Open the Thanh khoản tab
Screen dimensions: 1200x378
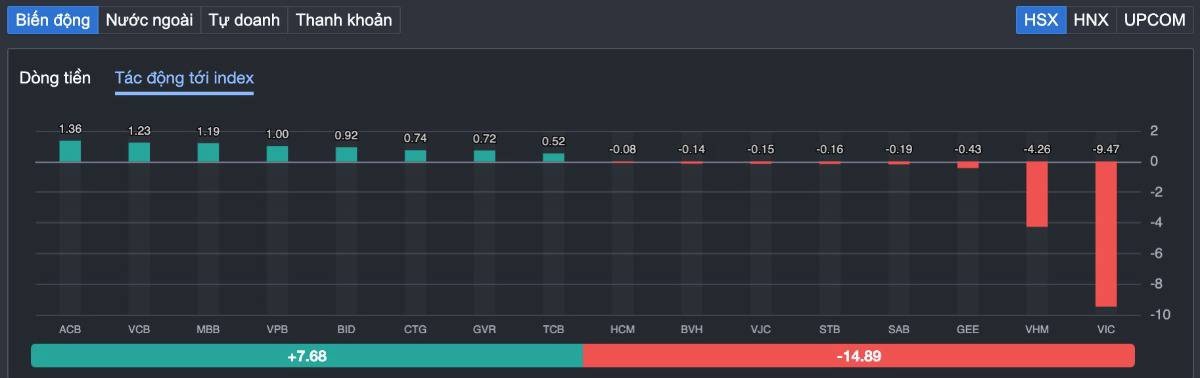(x=344, y=20)
